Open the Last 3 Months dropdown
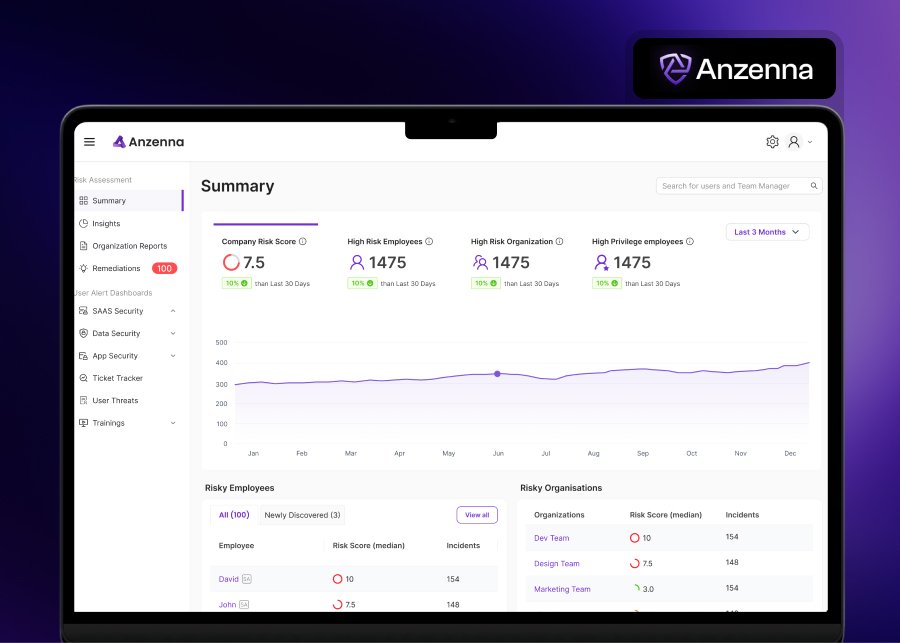900x643 pixels. click(767, 232)
